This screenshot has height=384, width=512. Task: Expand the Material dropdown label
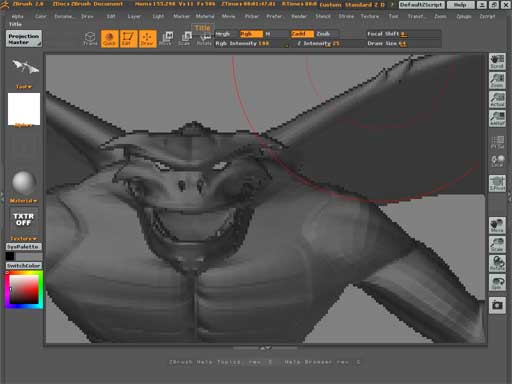click(23, 201)
